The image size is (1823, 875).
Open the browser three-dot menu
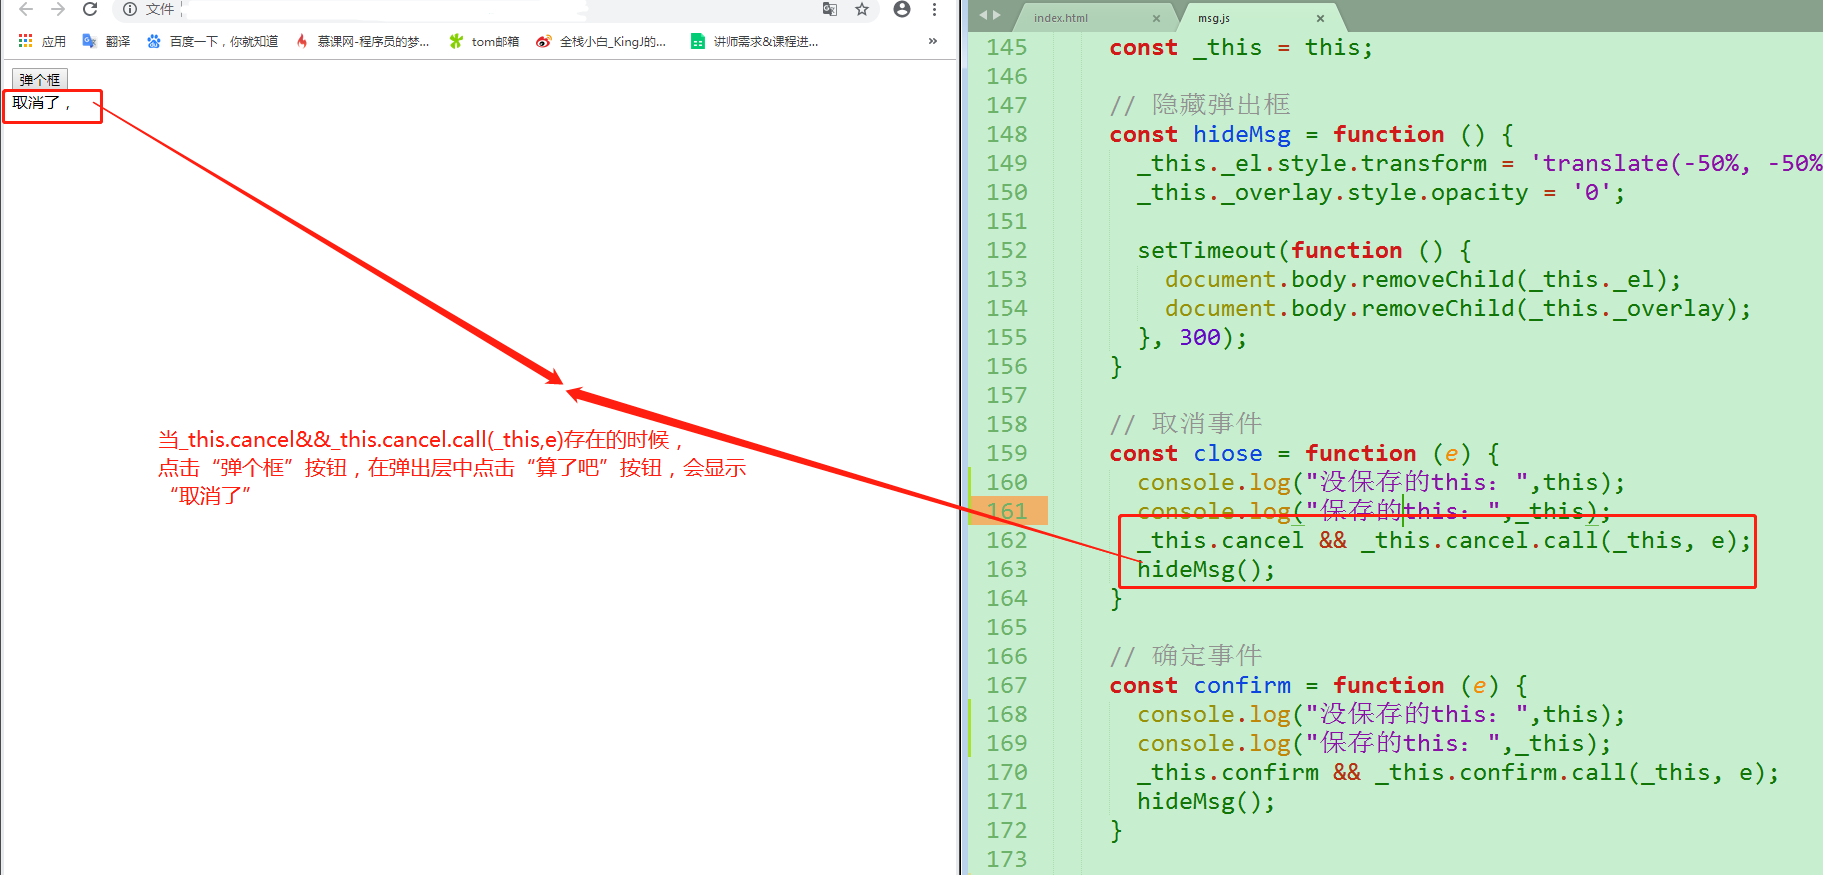point(934,9)
